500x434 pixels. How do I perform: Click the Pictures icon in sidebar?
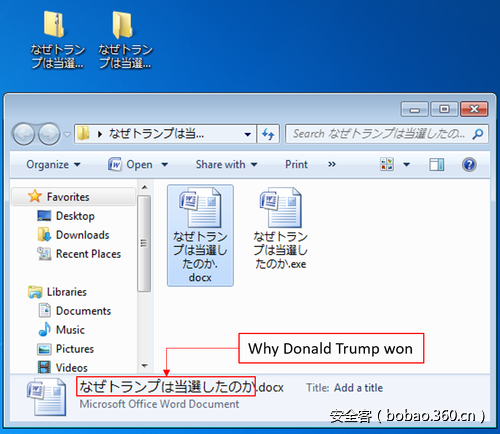coord(44,349)
